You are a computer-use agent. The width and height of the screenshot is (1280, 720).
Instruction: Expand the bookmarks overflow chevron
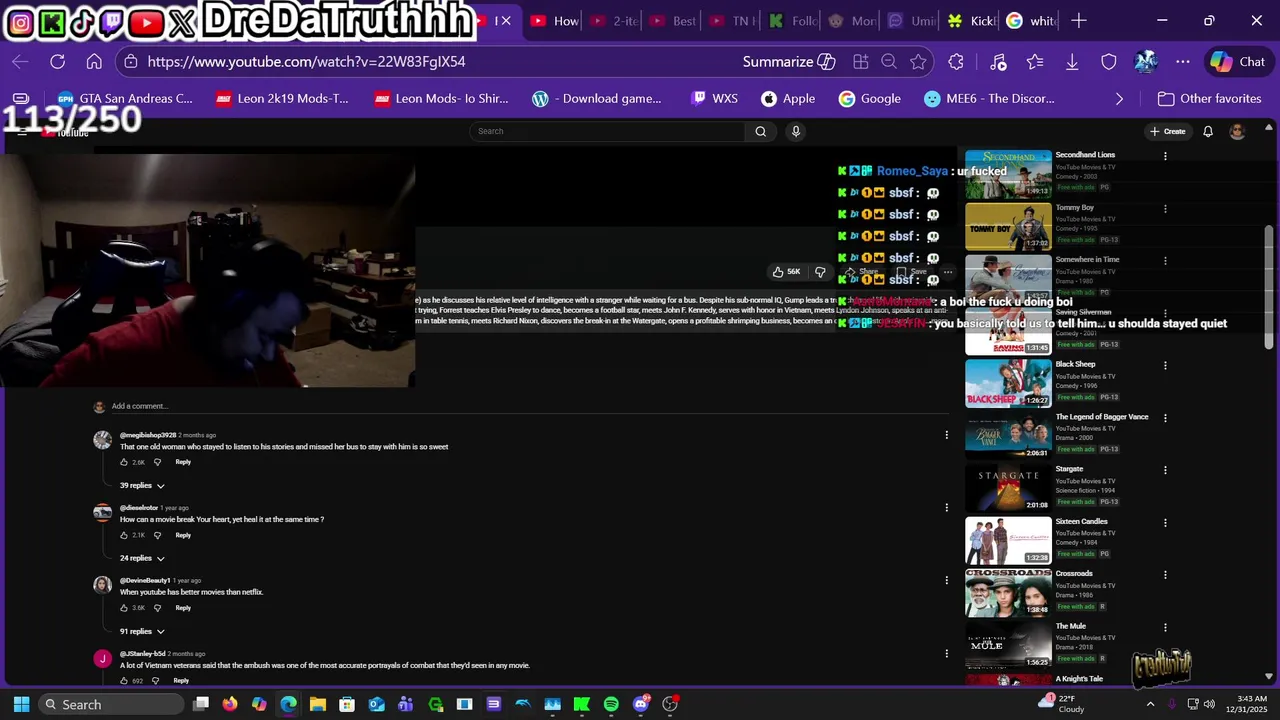(1119, 99)
